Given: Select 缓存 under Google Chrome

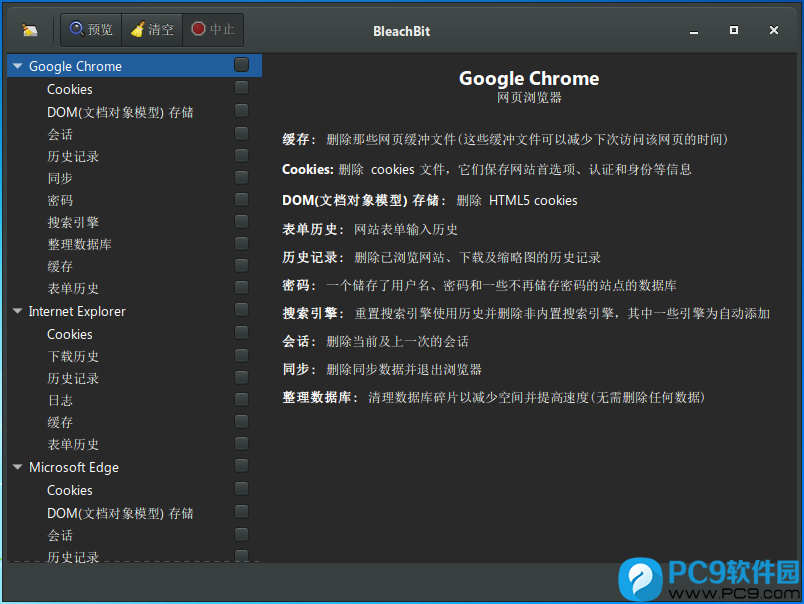Looking at the screenshot, I should 60,267.
